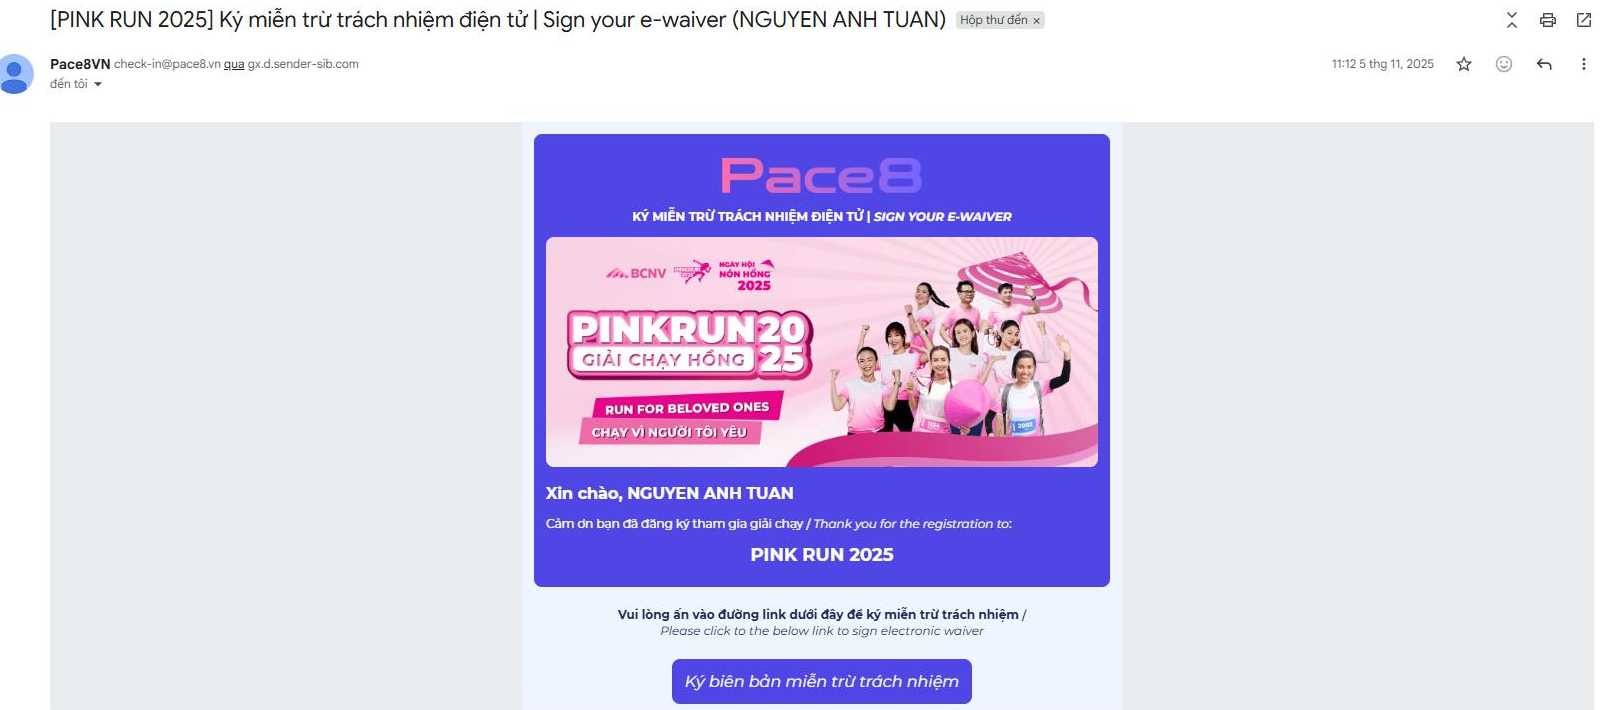Click the Pace8 logo in the email
Viewport: 1600px width, 710px height.
tap(821, 176)
